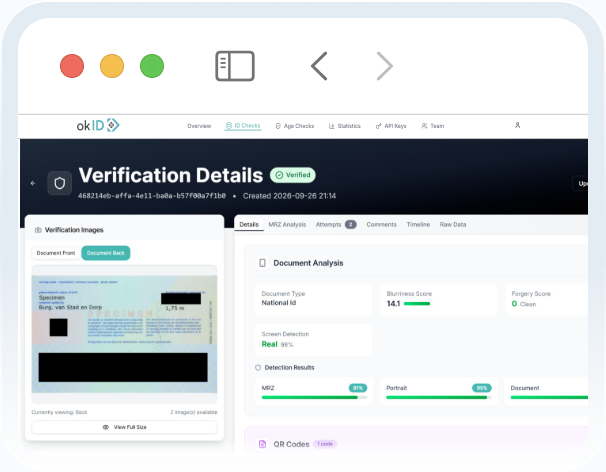This screenshot has height=472, width=606.
Task: Click the document back image preview
Action: point(124,334)
